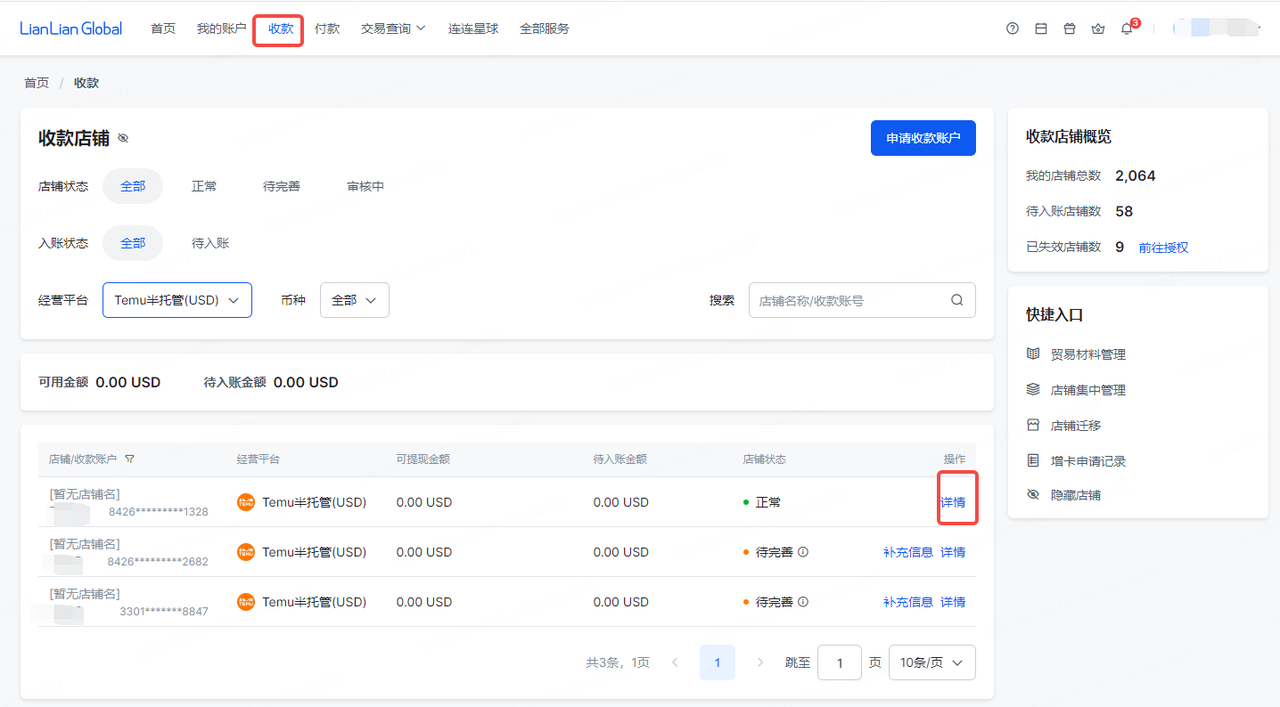Click the LianLian Global logo

(71, 29)
